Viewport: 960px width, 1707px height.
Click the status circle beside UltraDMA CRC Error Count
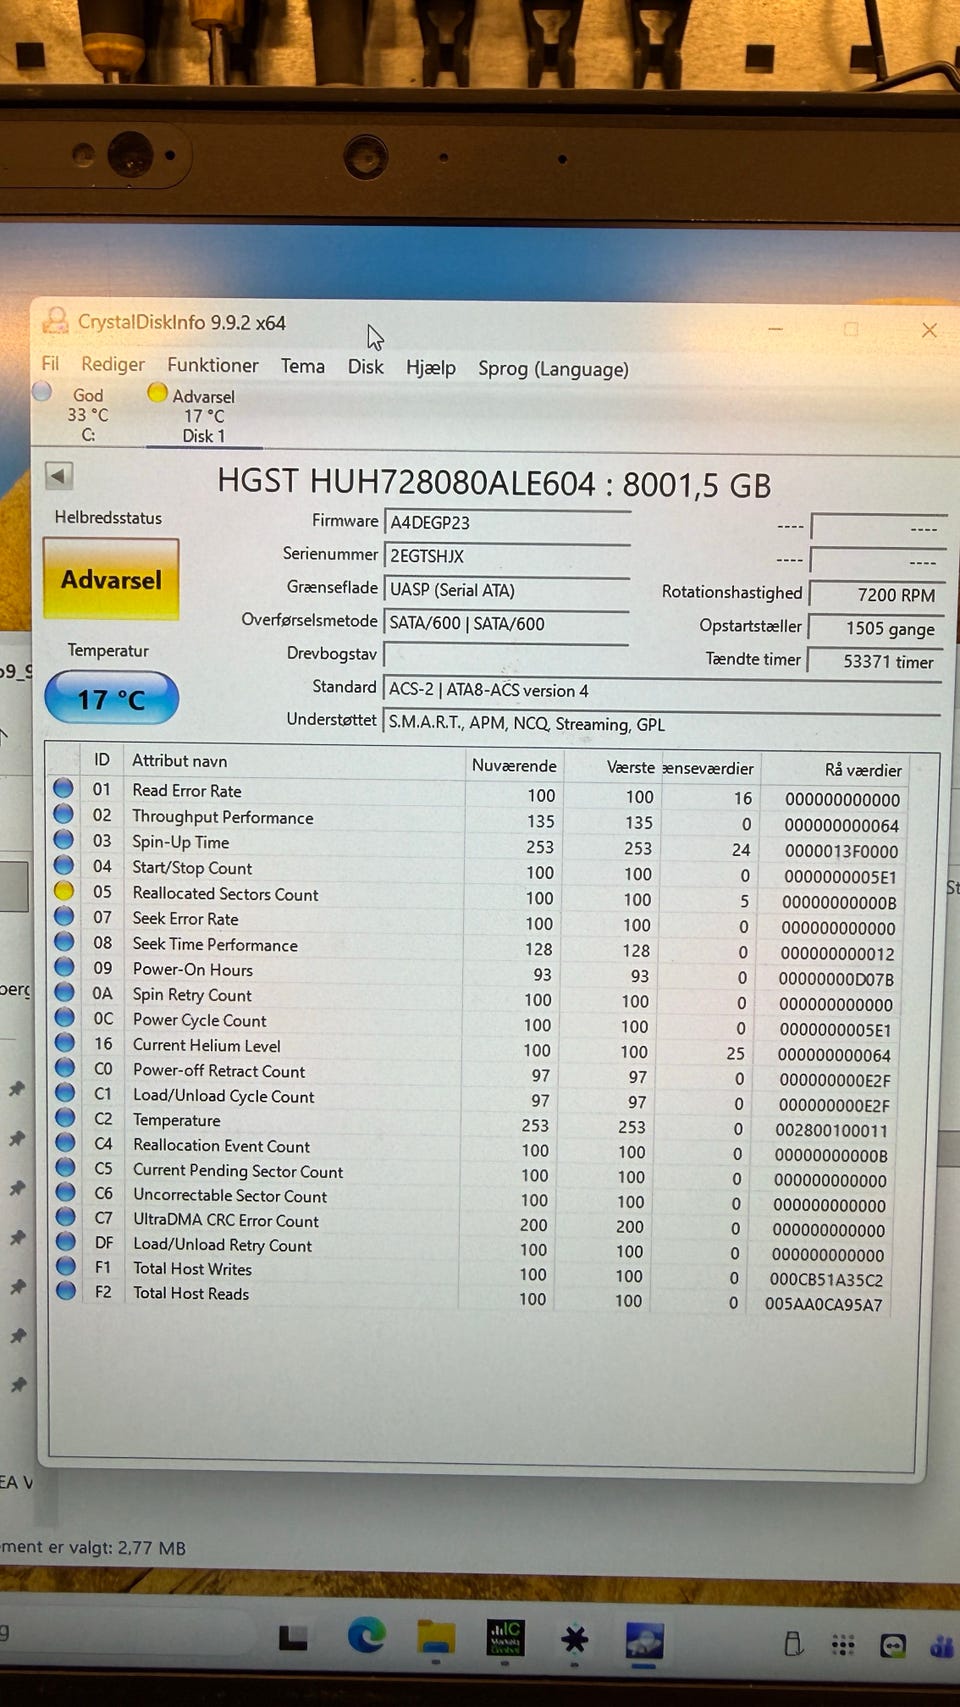pyautogui.click(x=66, y=1216)
